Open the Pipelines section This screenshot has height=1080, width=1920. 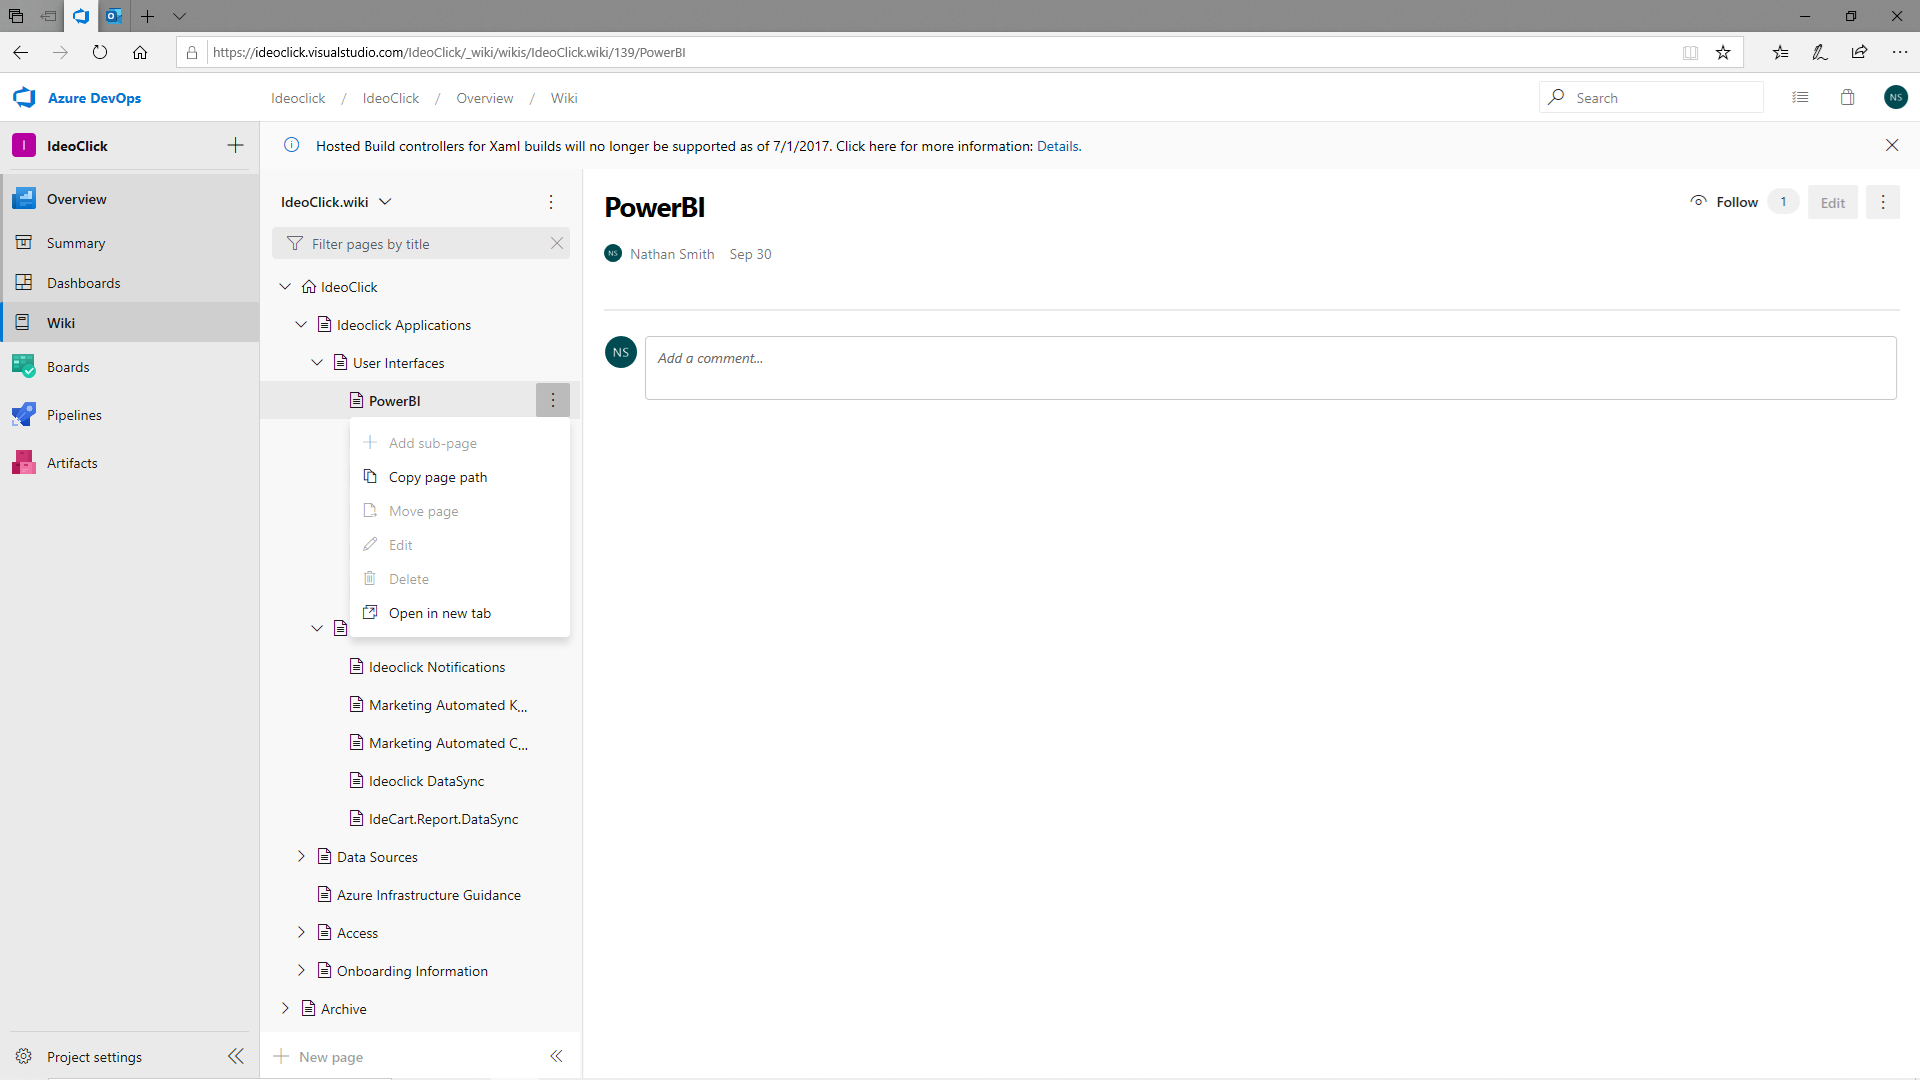[74, 415]
